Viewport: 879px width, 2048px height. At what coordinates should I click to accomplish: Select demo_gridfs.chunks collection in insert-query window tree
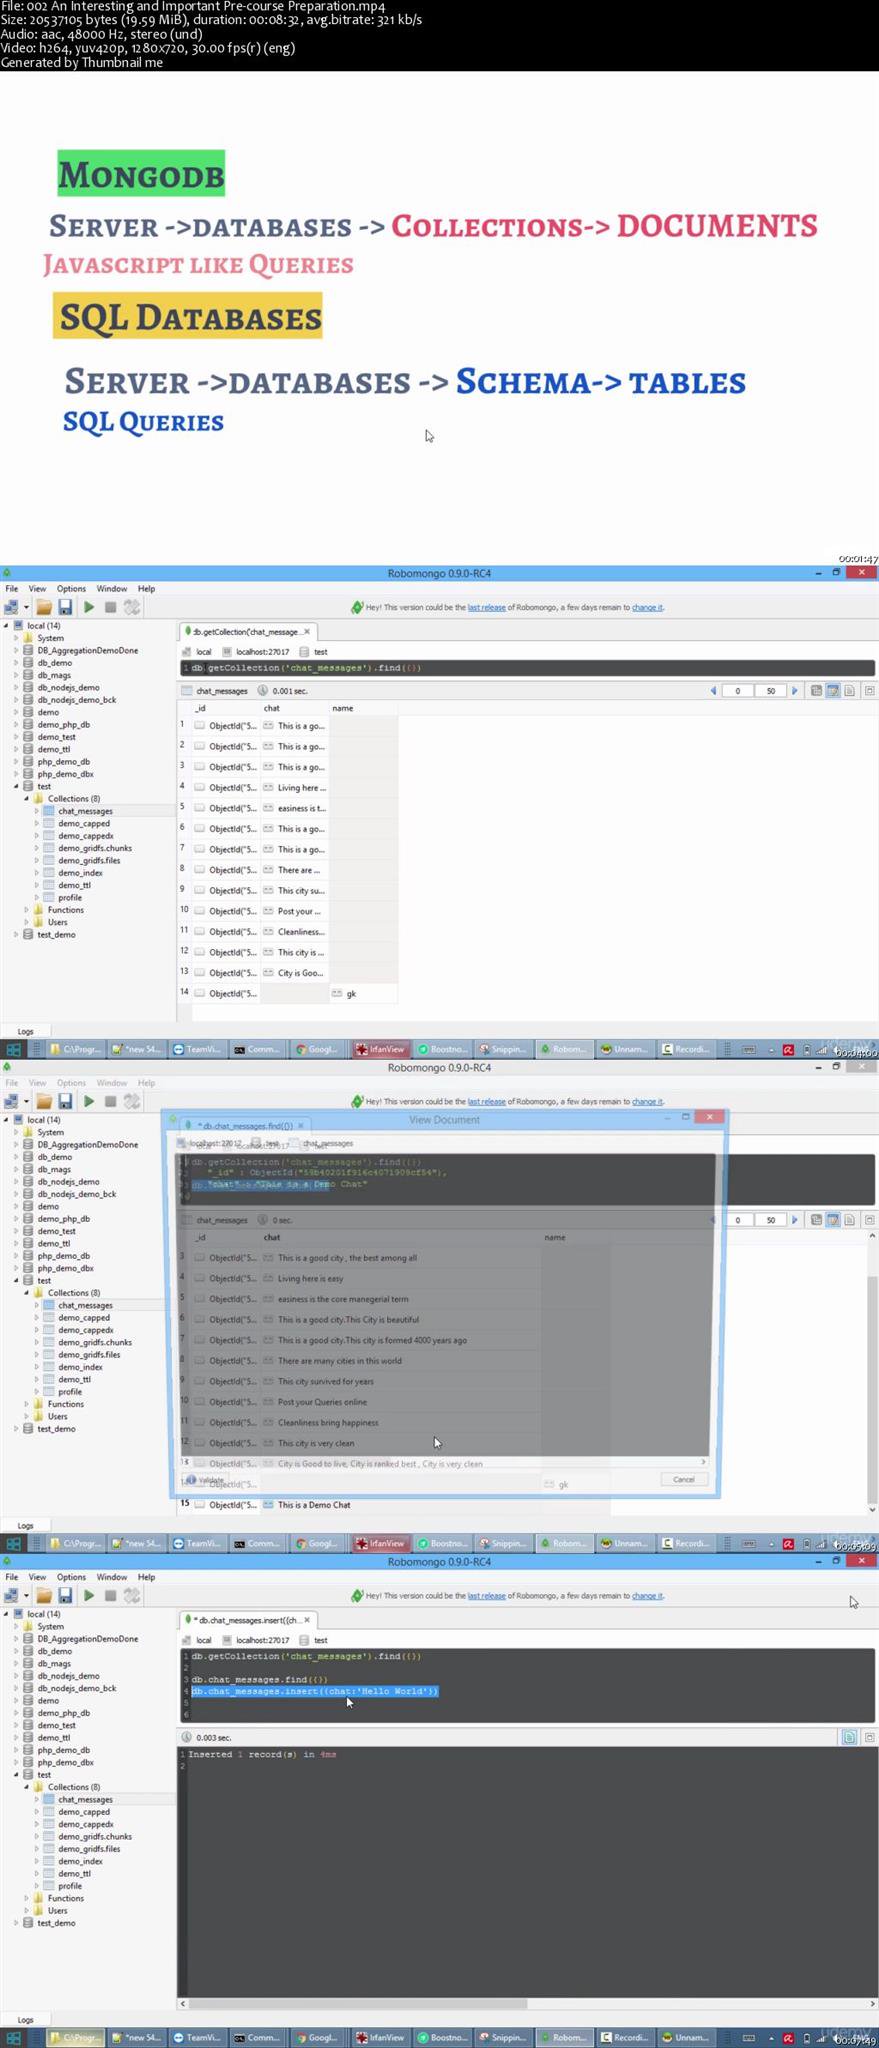[x=94, y=1836]
